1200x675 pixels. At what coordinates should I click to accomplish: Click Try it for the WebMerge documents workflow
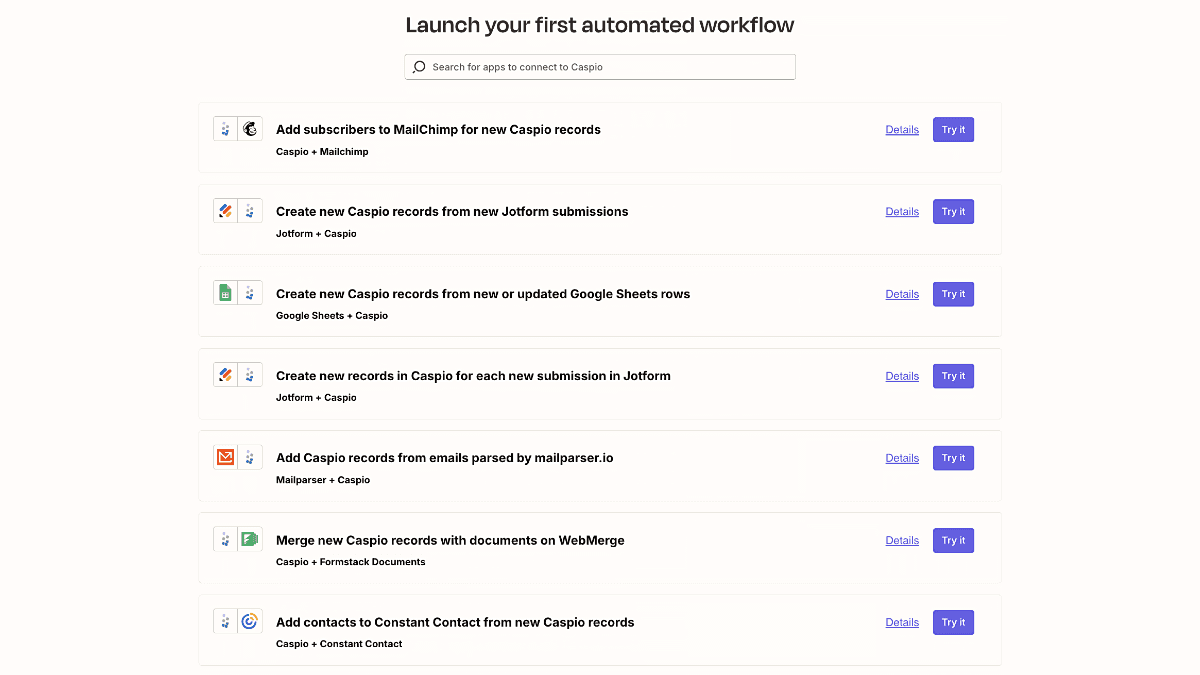pyautogui.click(x=952, y=539)
